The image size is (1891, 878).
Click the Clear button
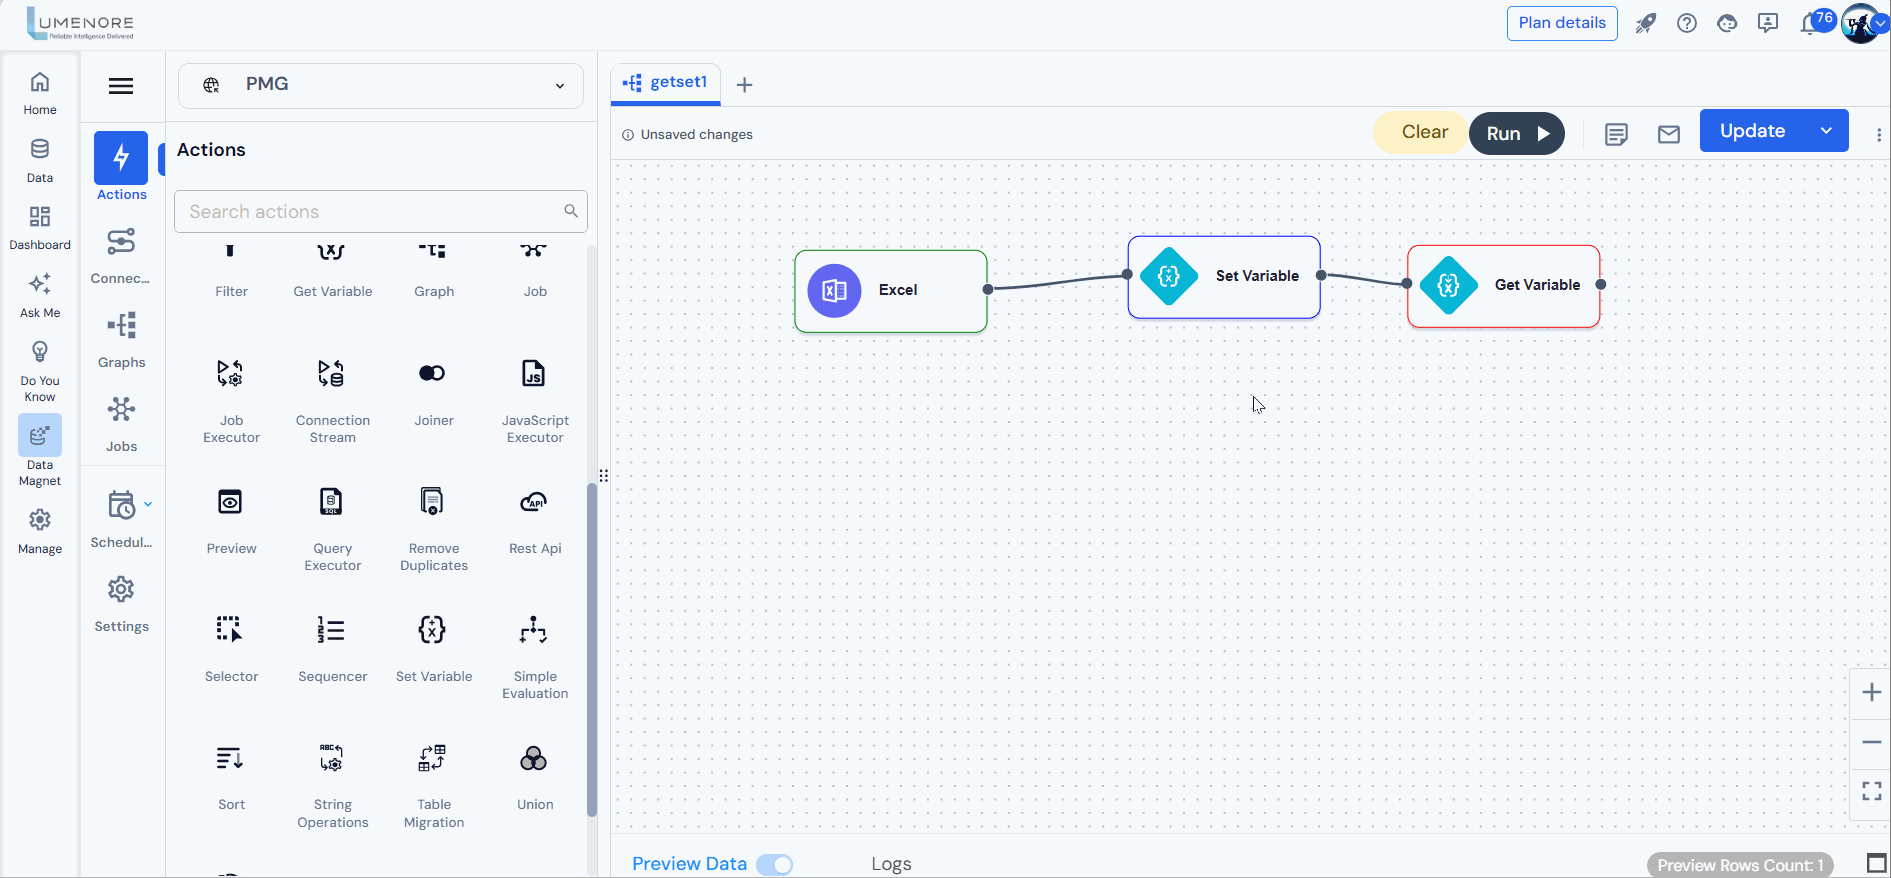[1423, 132]
